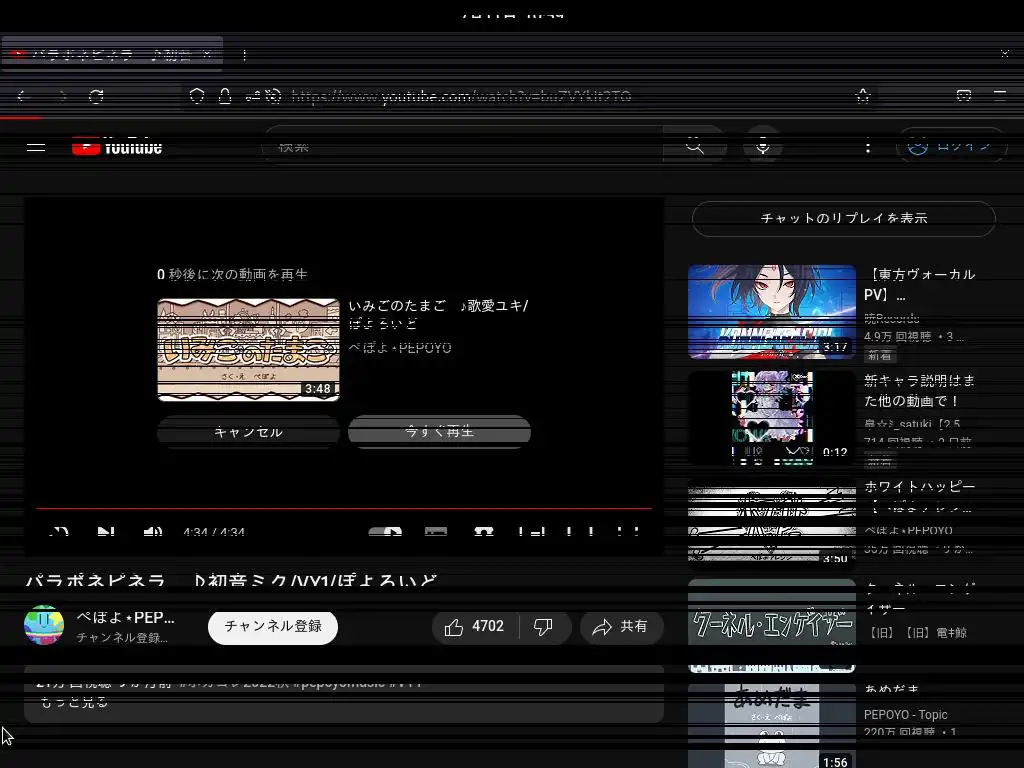
Task: Open the Firefox application menu icon
Action: coord(1000,96)
